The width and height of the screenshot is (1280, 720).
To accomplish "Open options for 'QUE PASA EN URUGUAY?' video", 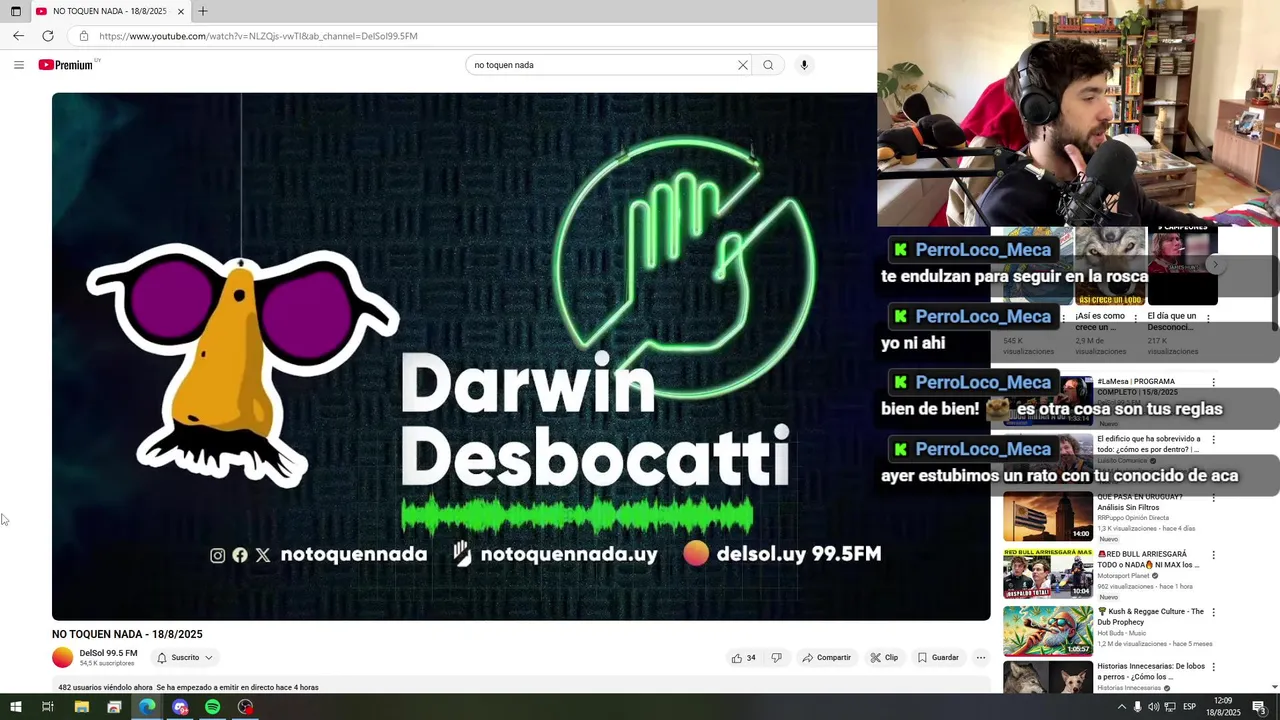I will click(1214, 498).
